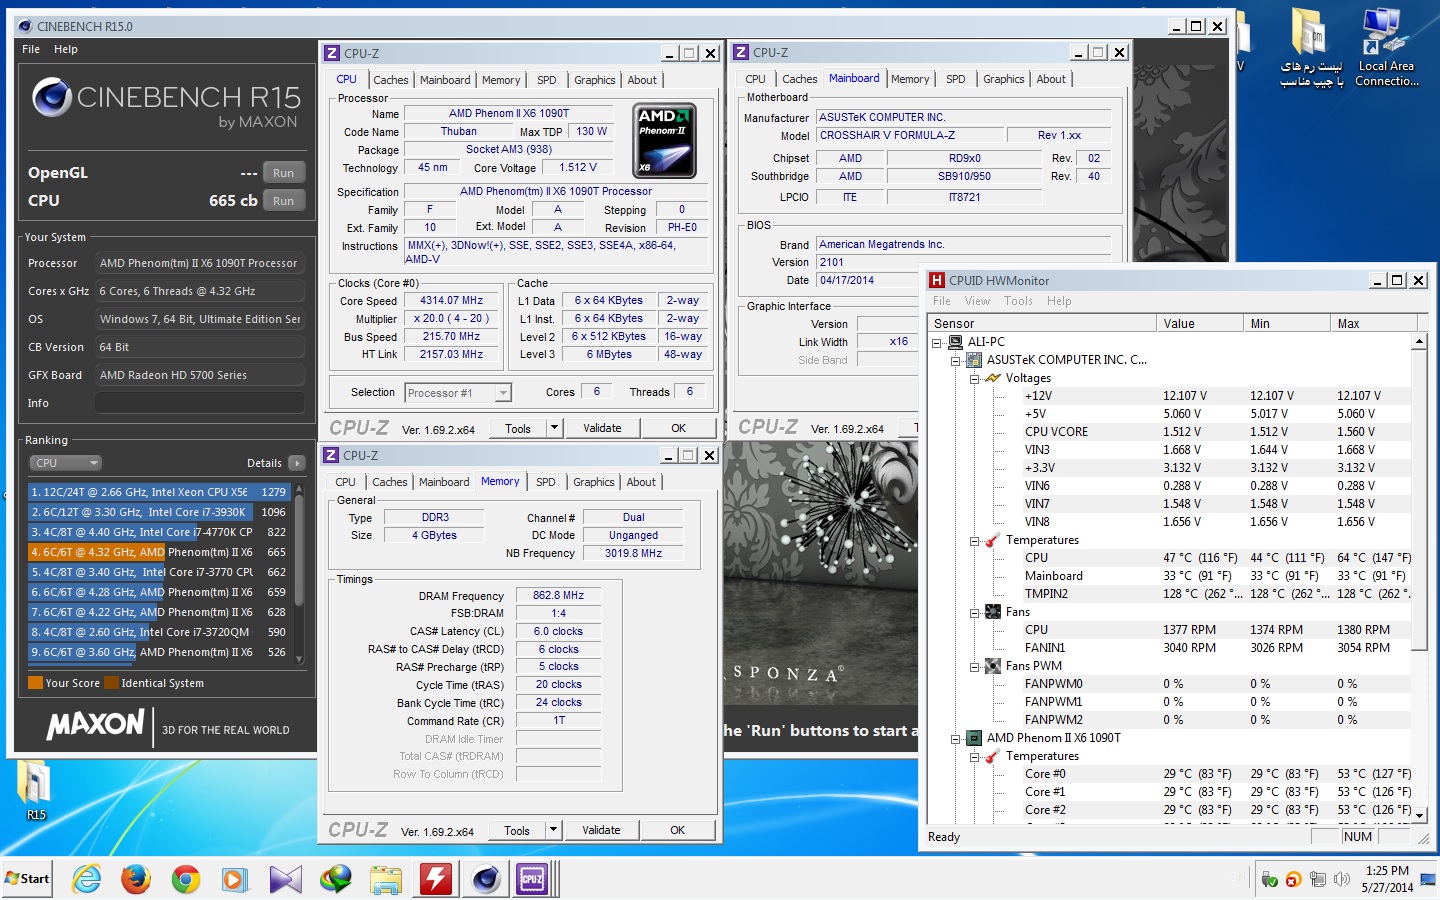
Task: Open the Persian-named folder on desktop
Action: point(1311,48)
